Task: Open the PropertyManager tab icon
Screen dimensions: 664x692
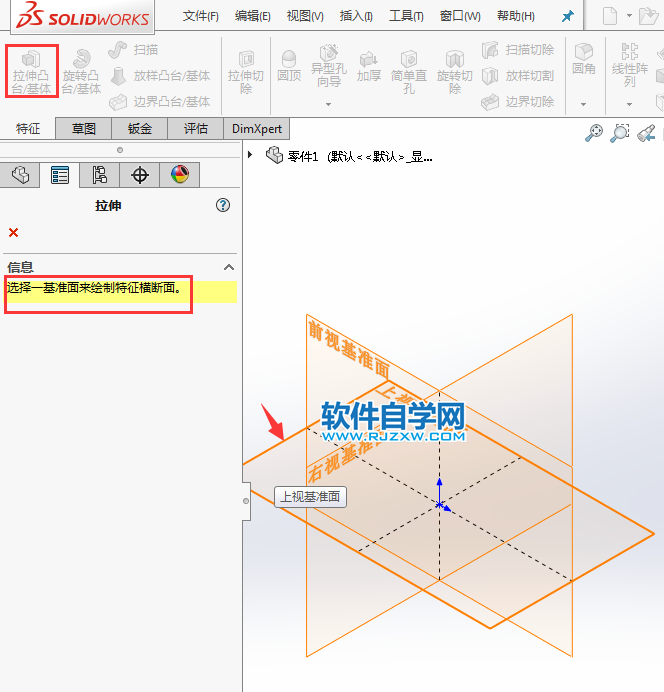Action: (x=60, y=175)
